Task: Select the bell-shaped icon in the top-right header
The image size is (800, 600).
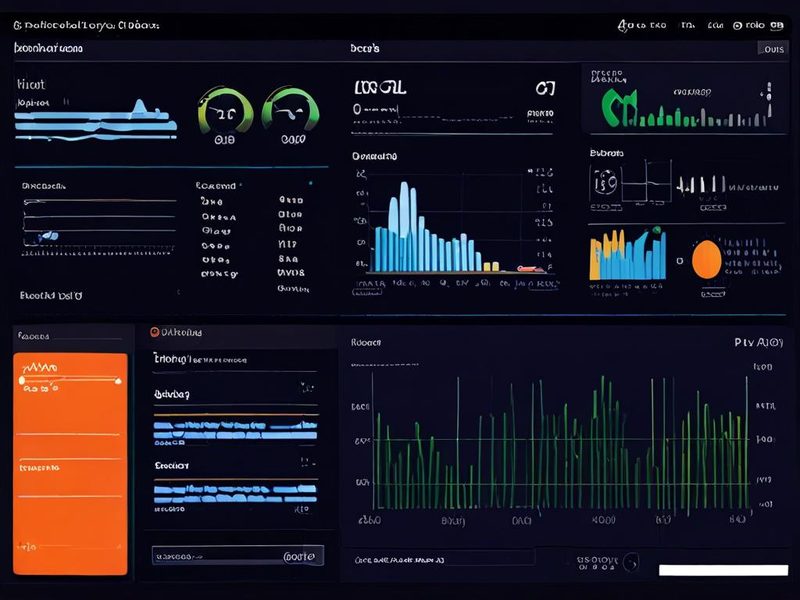Action: tap(623, 25)
